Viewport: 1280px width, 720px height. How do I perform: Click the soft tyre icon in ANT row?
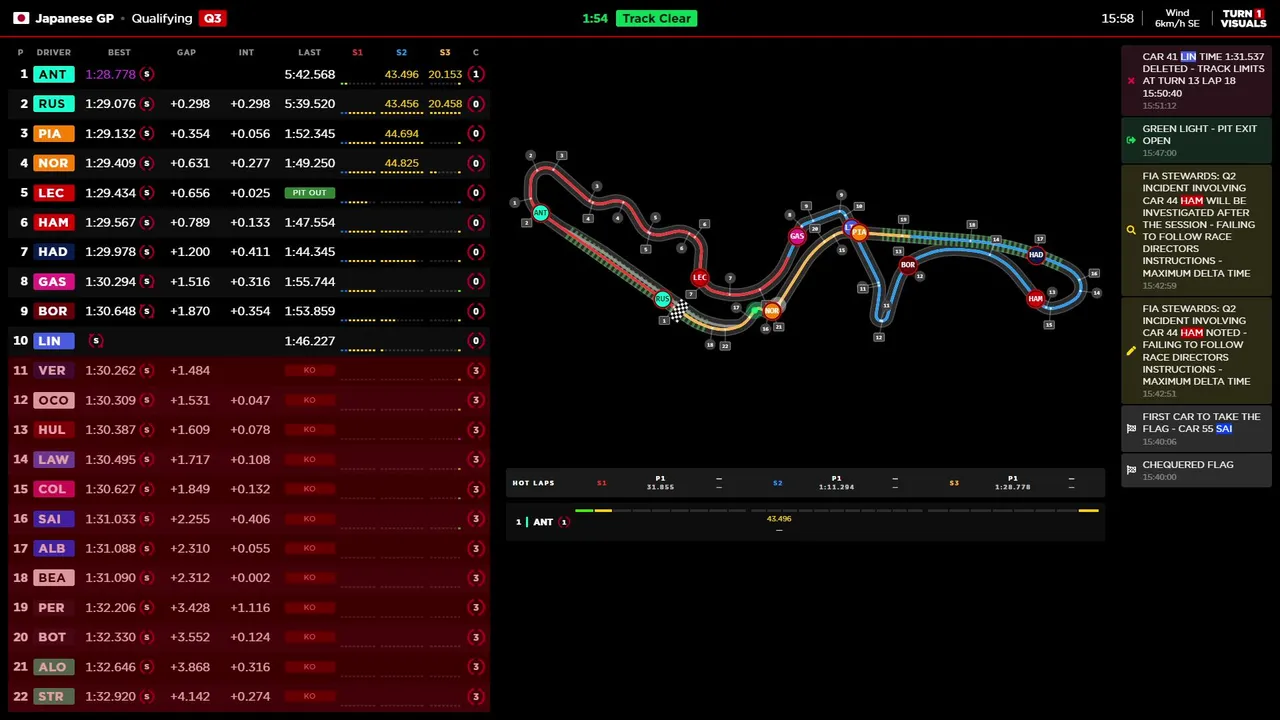(x=147, y=74)
